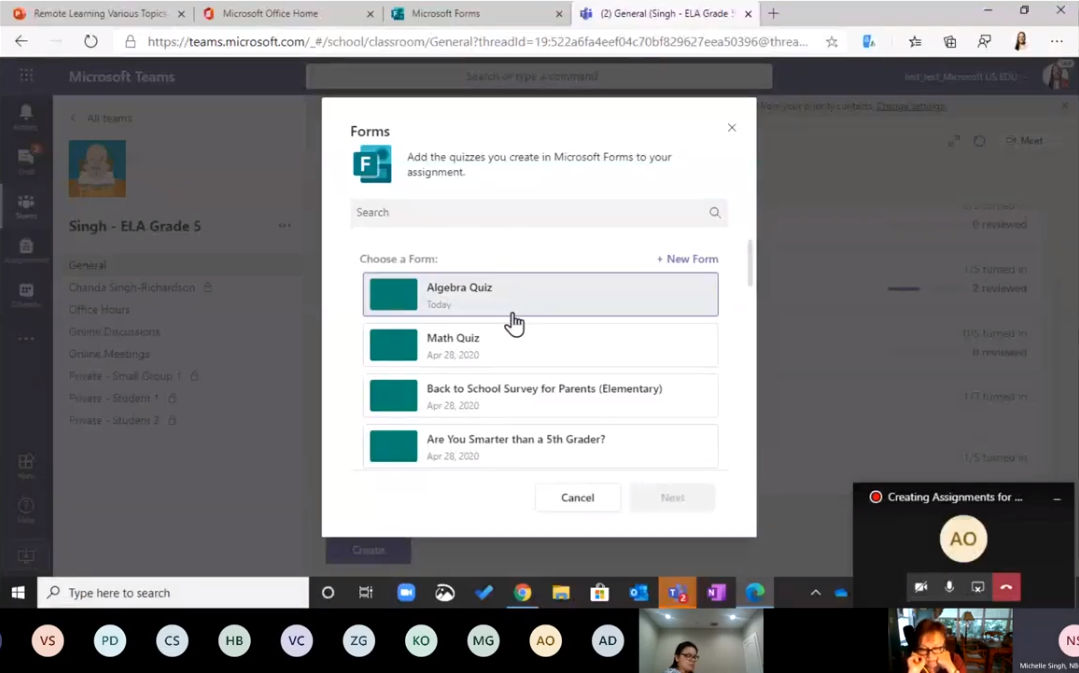Click the magnifier icon in Forms search
The image size is (1079, 673).
tap(715, 213)
